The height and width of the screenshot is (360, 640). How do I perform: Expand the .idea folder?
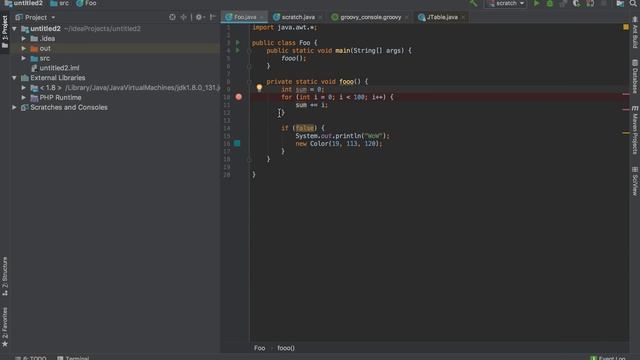pyautogui.click(x=24, y=38)
